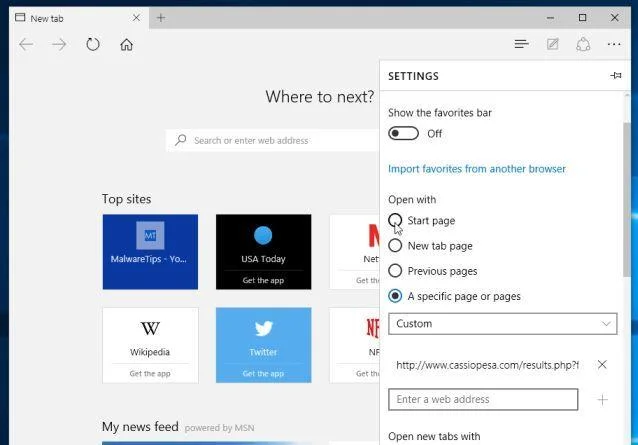
Task: Select Previous pages radio option
Action: (x=395, y=271)
